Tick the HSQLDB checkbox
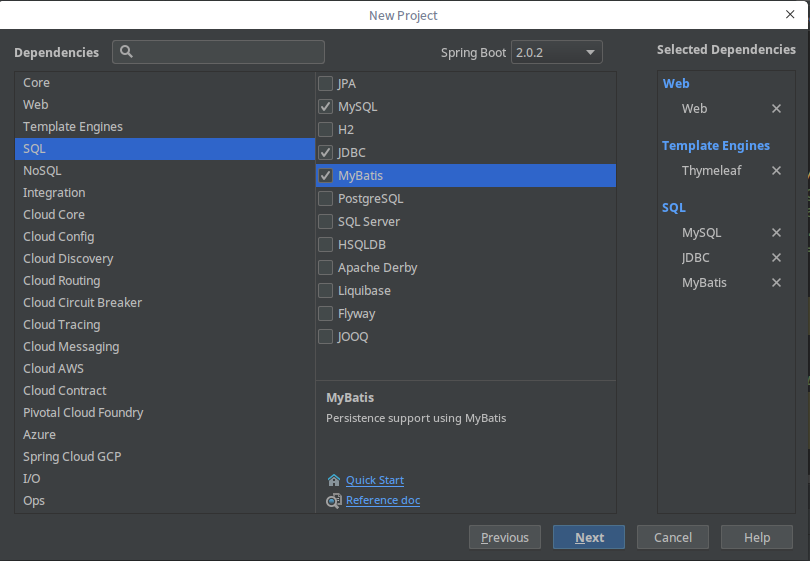810x561 pixels. (x=325, y=244)
